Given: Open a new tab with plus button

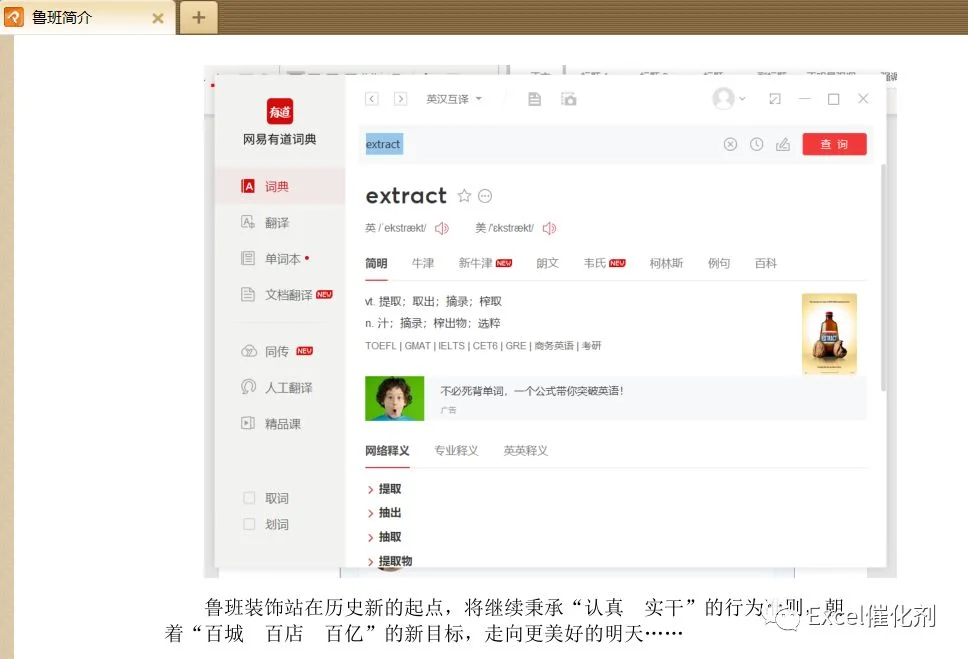Looking at the screenshot, I should coord(198,17).
